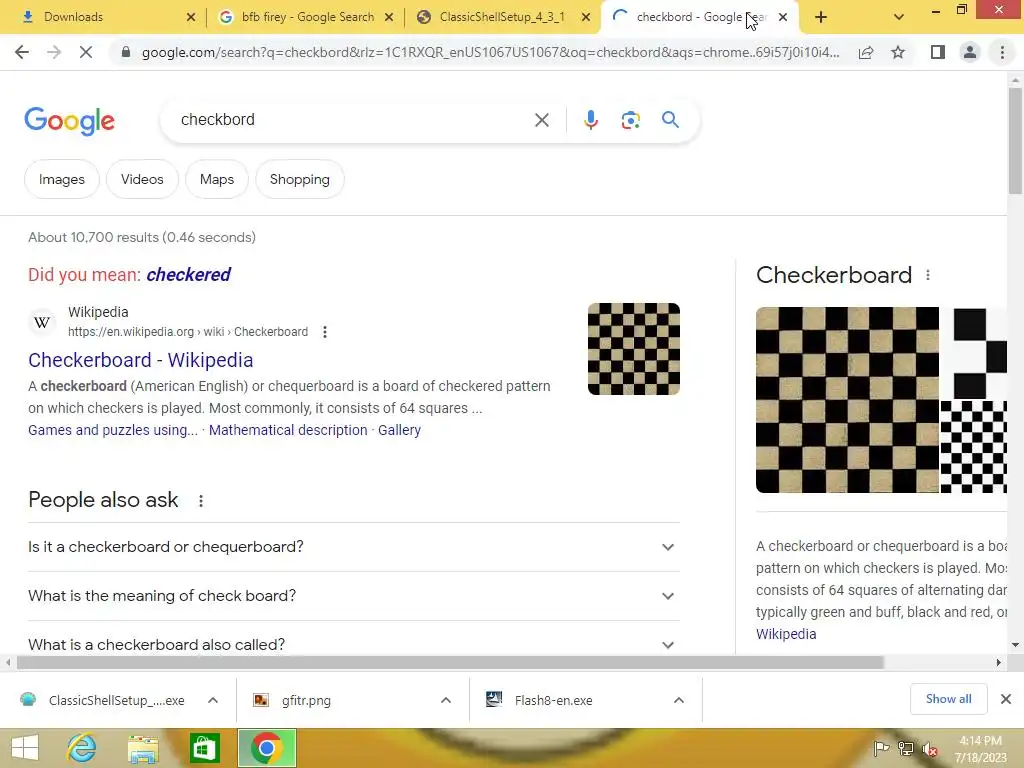
Task: Expand 'What is the meaning of check board?'
Action: click(353, 596)
